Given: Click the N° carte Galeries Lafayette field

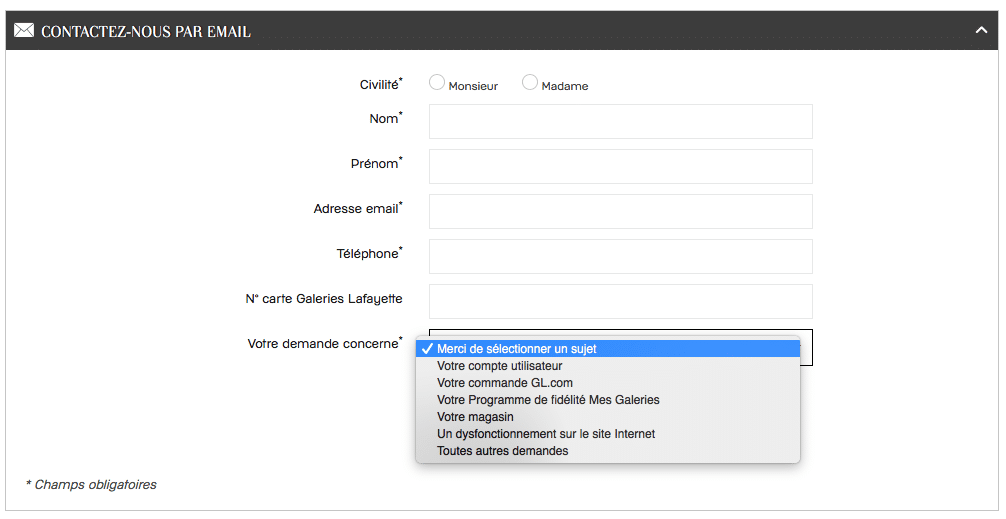Looking at the screenshot, I should pos(620,301).
